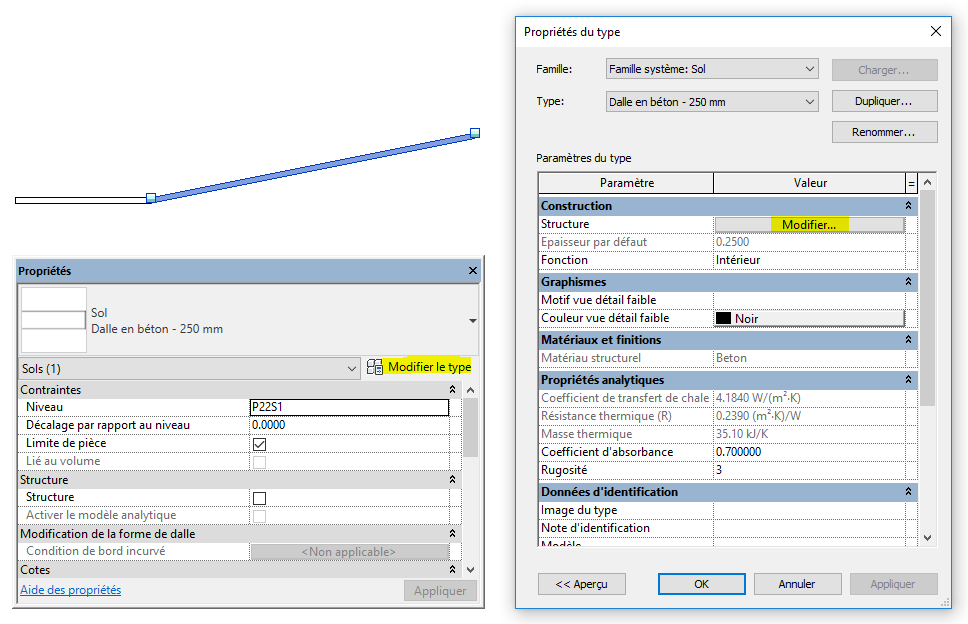Open the Aide des propriétés link
The image size is (968, 624).
(71, 590)
